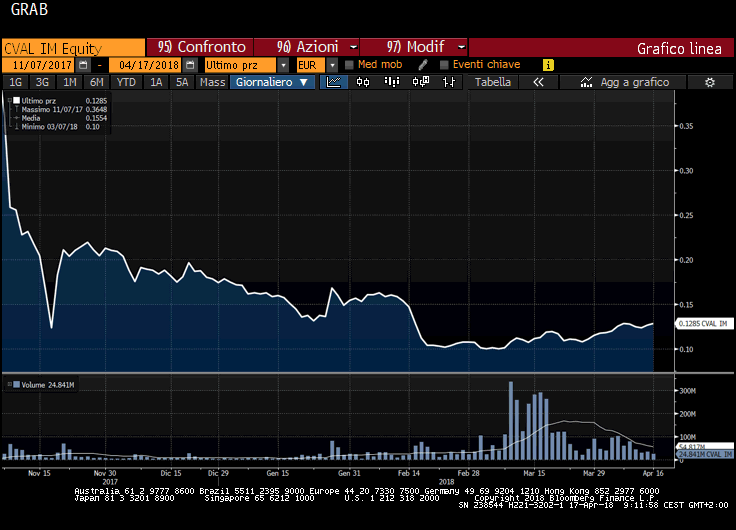The height and width of the screenshot is (530, 736).
Task: Click Agg a grafico button
Action: pos(626,82)
